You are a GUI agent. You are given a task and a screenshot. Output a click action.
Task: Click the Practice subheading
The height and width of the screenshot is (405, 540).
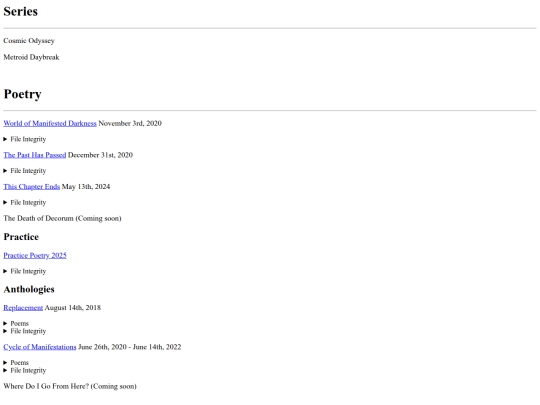click(21, 237)
